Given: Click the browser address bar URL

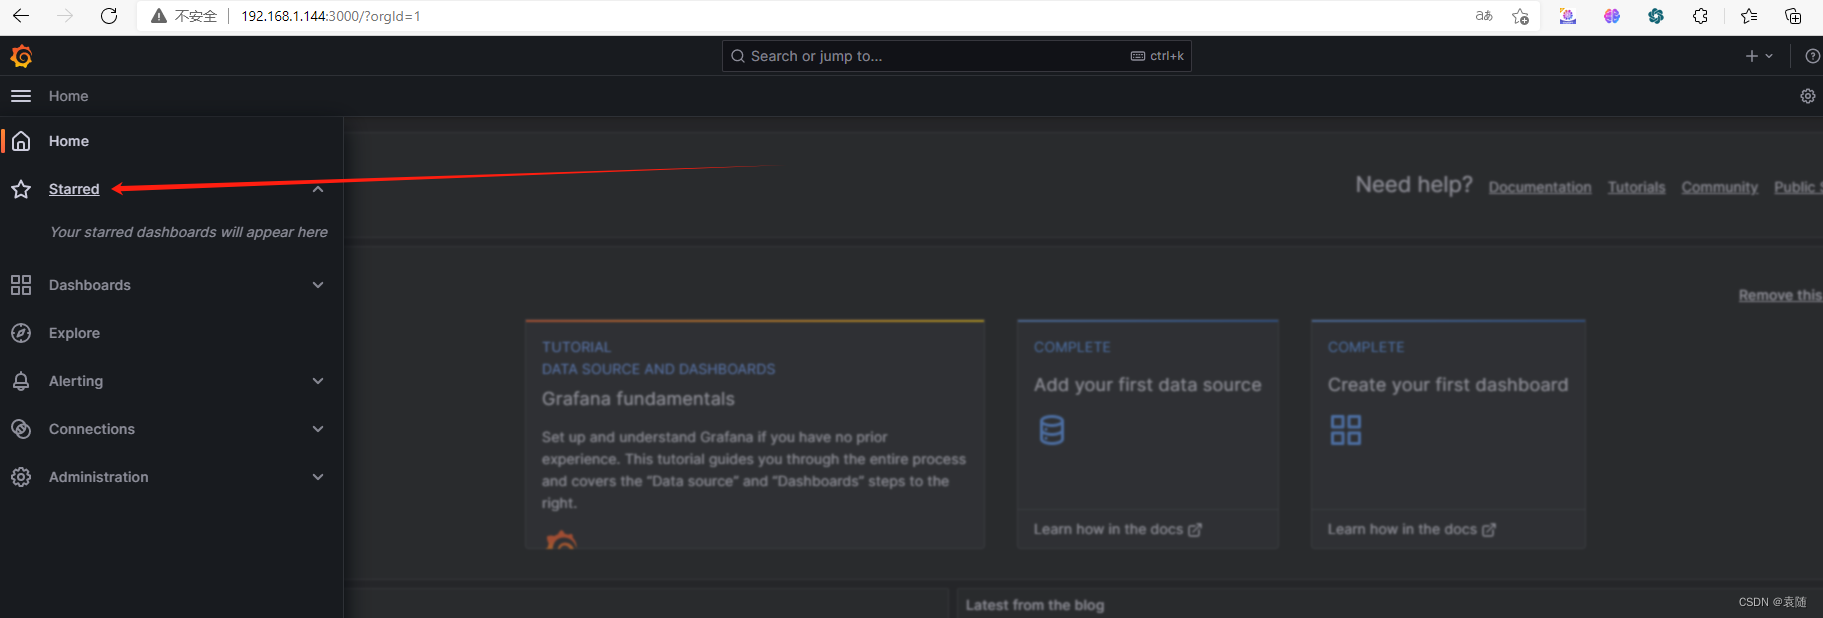Looking at the screenshot, I should 331,16.
